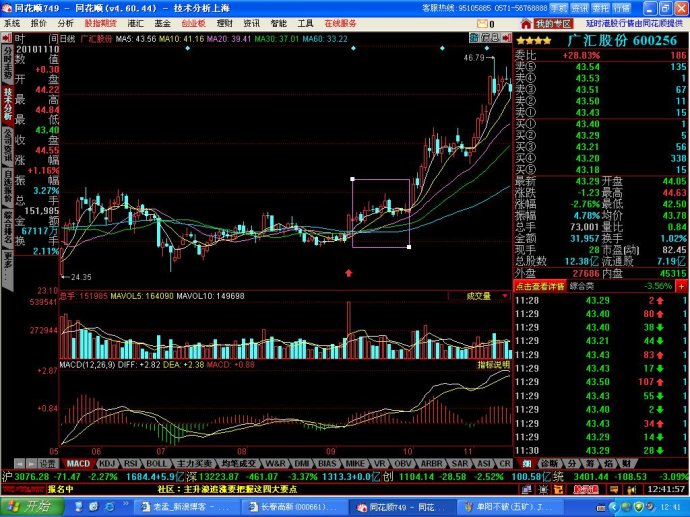Viewport: 690px width, 517px height.
Task: Click the red arrow icon beside the stock title
Action: tap(506, 38)
